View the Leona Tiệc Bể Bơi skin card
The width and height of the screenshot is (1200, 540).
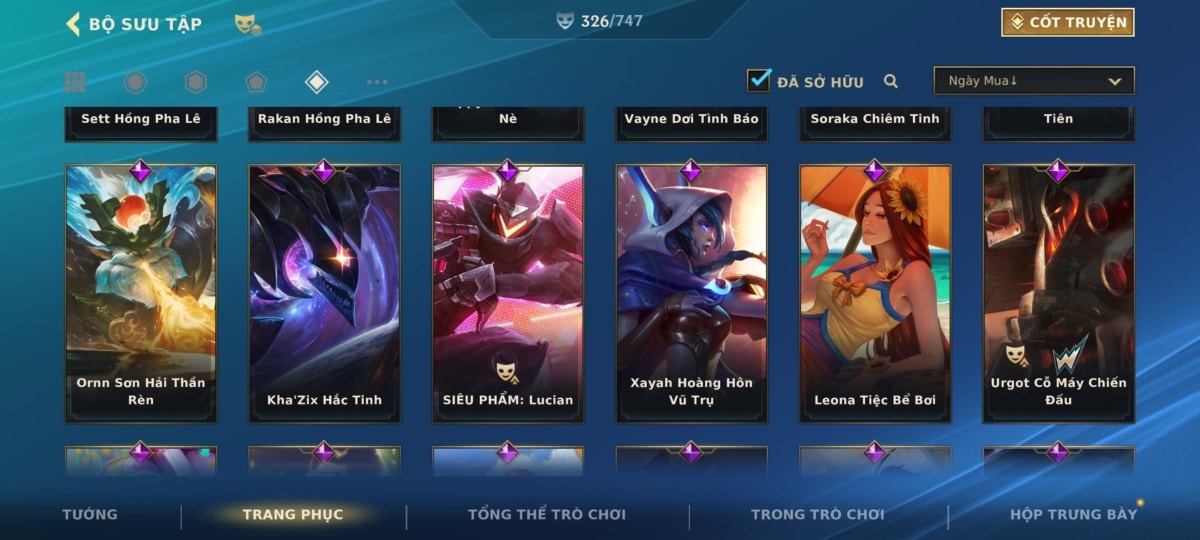click(x=875, y=293)
